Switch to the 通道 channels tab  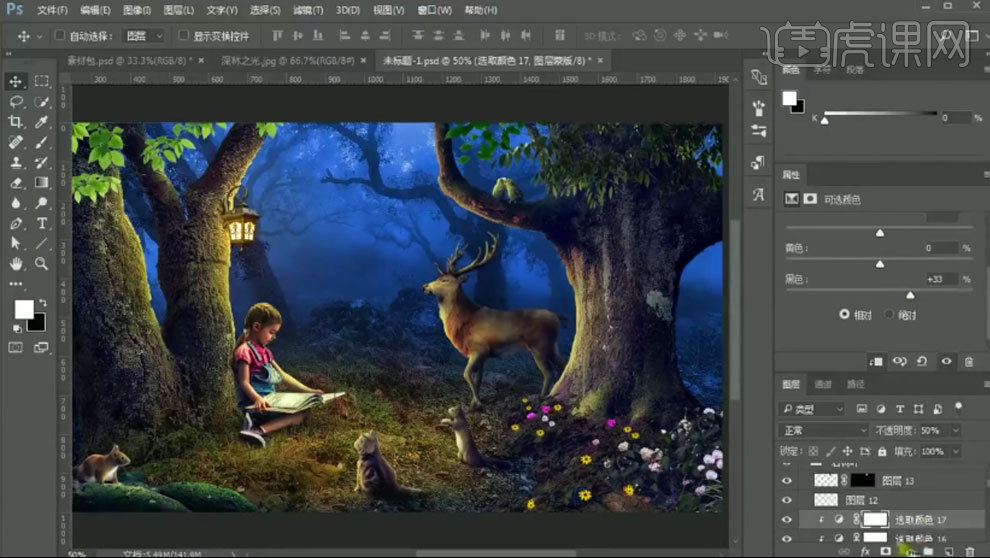(823, 384)
